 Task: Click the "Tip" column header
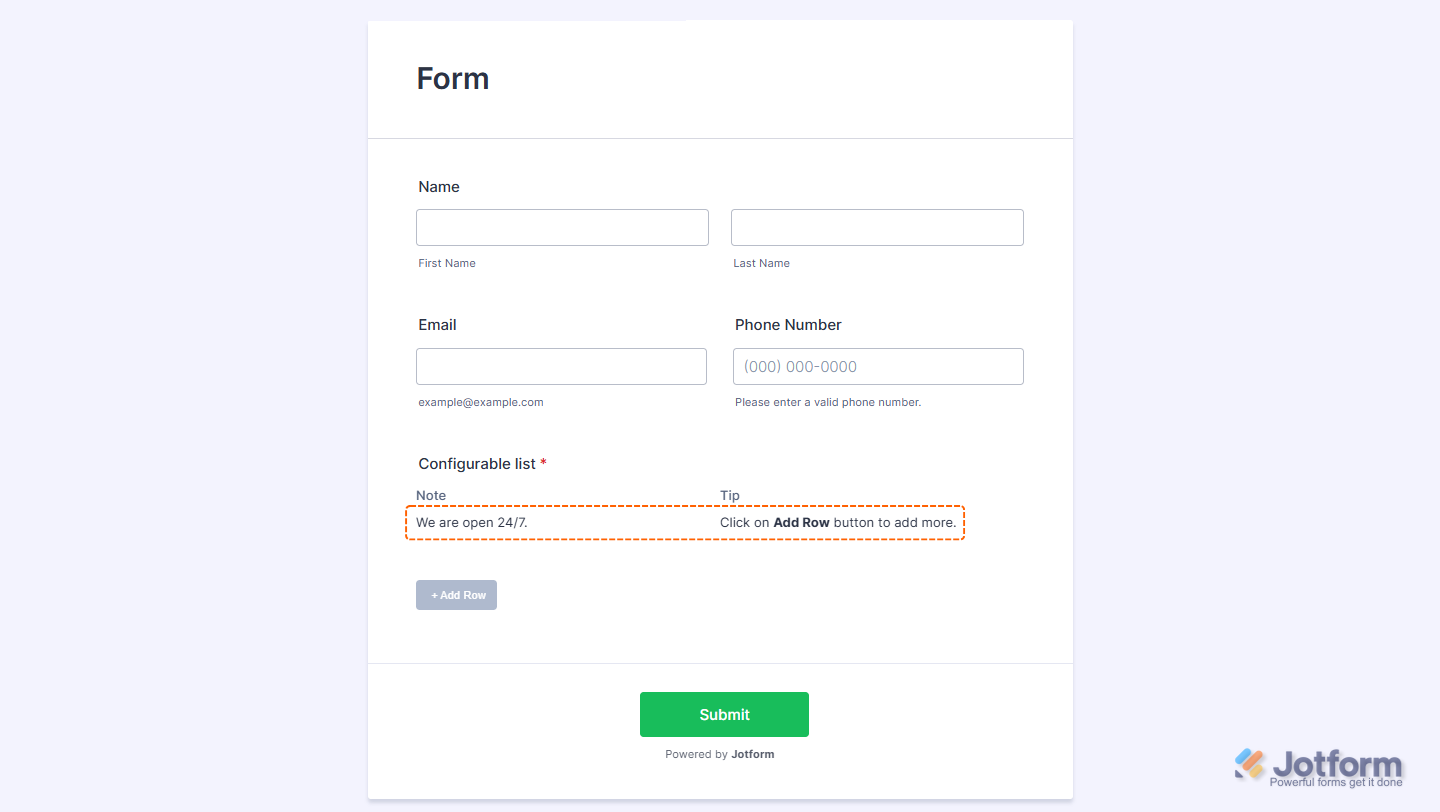click(730, 495)
